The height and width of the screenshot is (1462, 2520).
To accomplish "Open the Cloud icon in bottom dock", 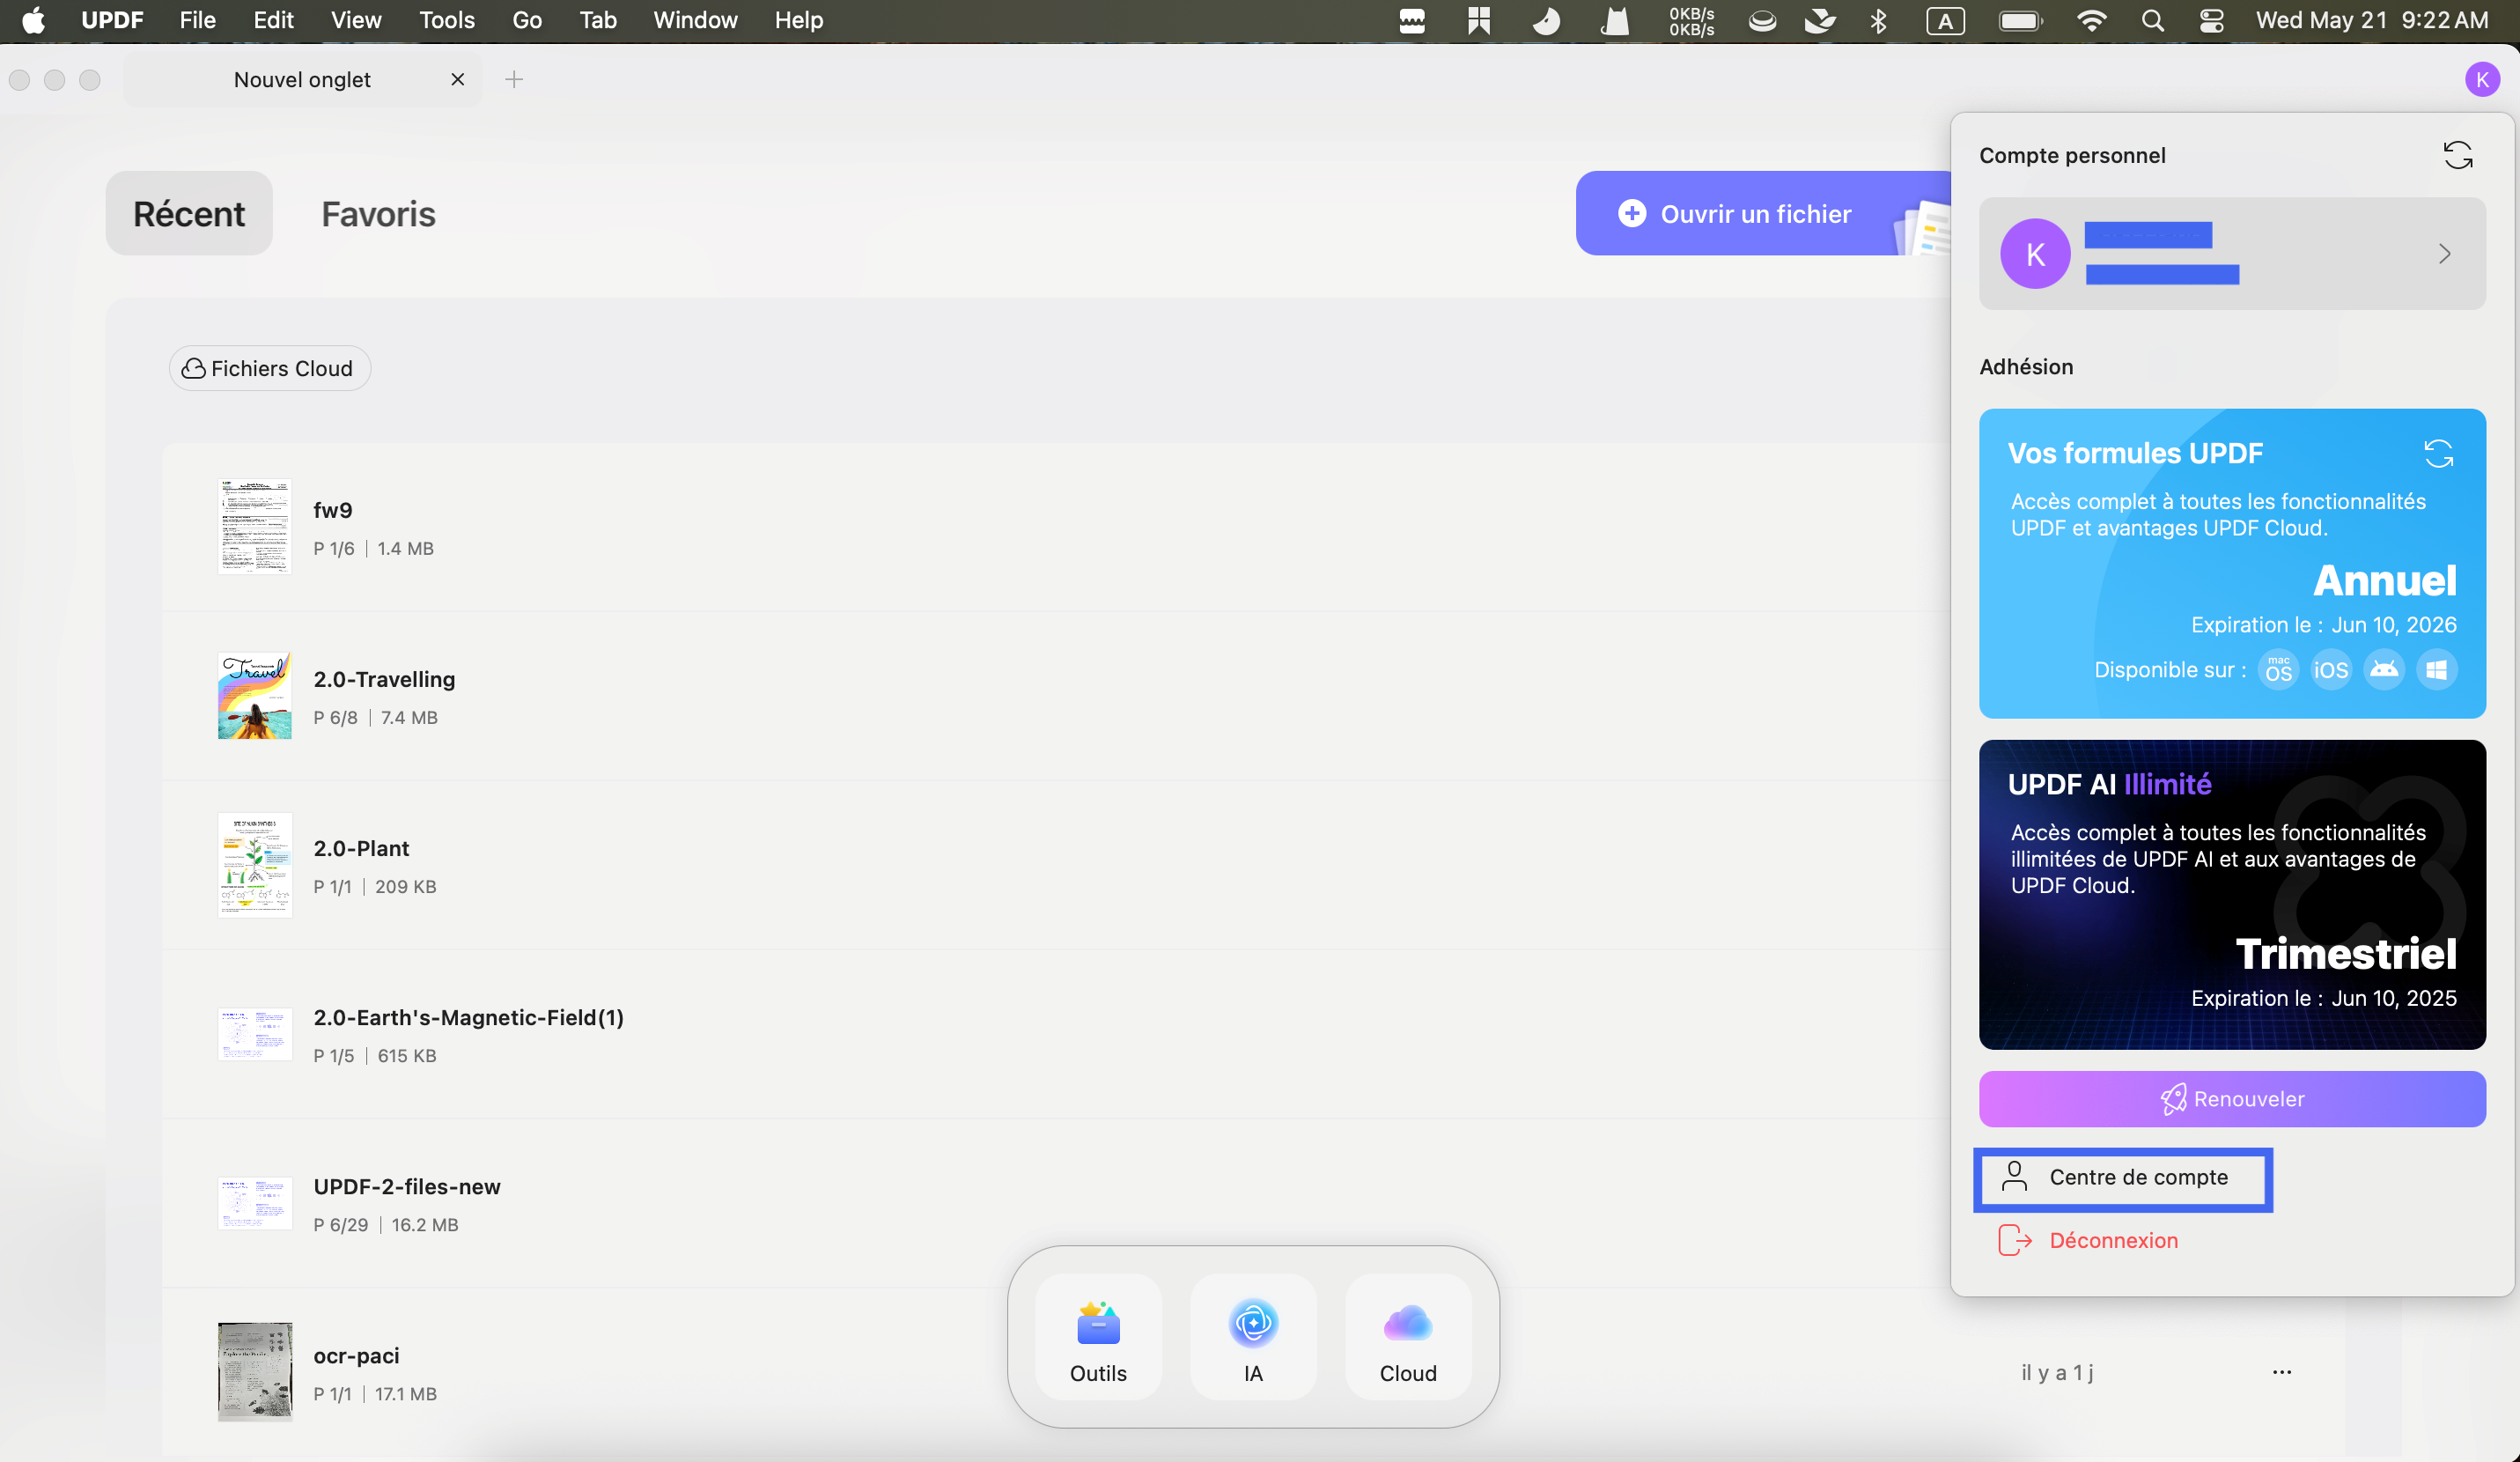I will (x=1407, y=1322).
